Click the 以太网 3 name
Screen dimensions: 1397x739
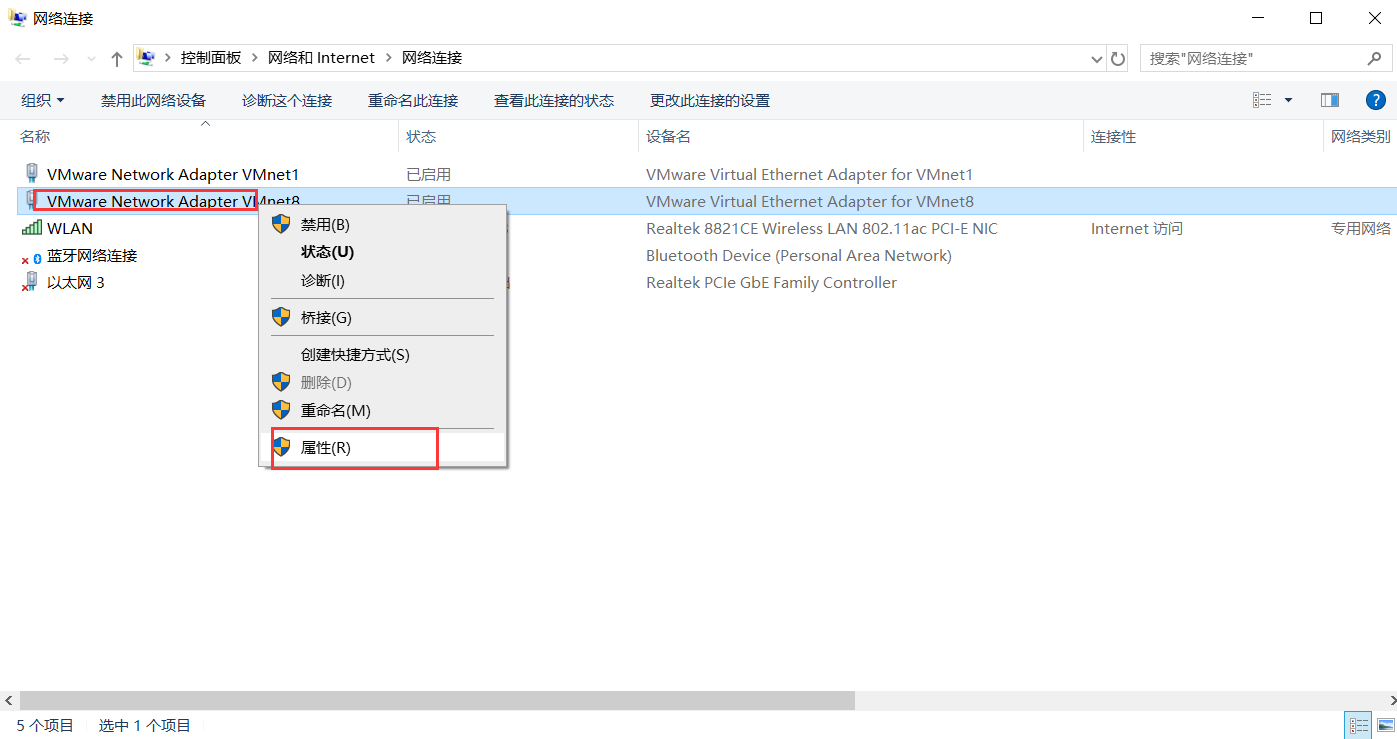76,283
